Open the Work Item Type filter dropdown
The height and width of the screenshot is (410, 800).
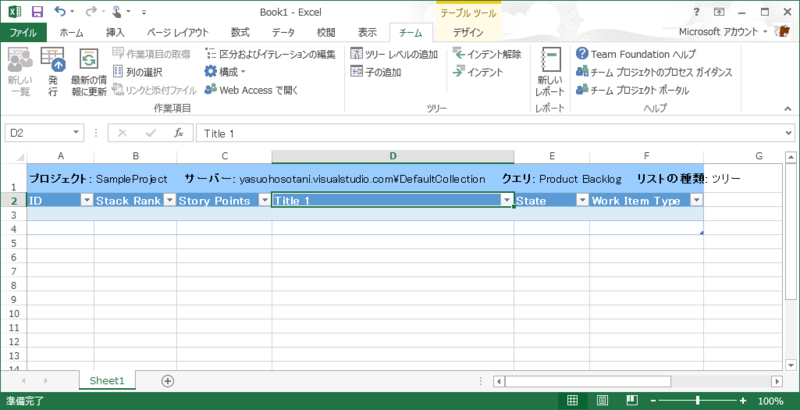(x=696, y=200)
